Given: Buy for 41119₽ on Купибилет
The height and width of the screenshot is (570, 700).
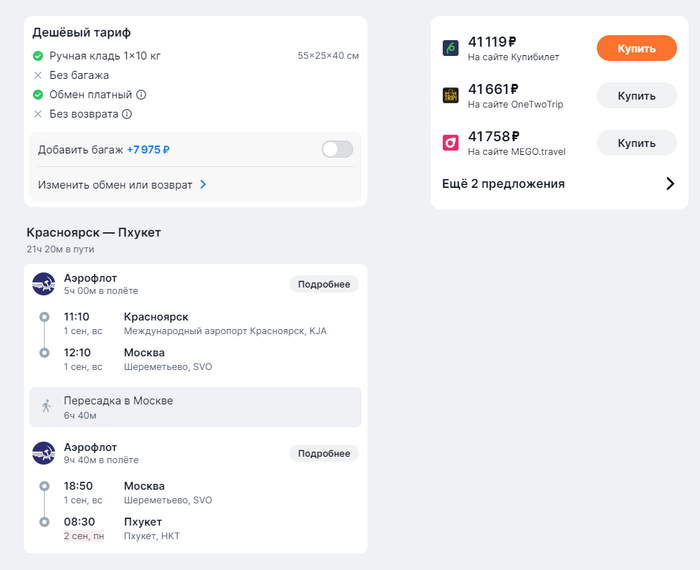Looking at the screenshot, I should (637, 48).
